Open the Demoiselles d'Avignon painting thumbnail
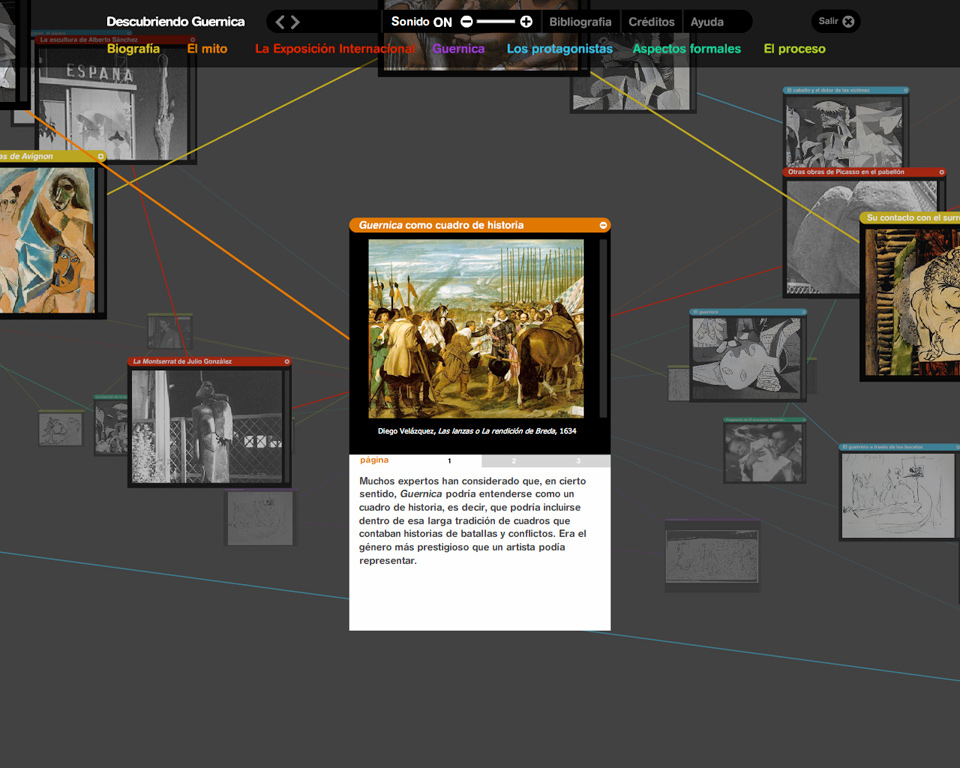960x768 pixels. (x=48, y=240)
